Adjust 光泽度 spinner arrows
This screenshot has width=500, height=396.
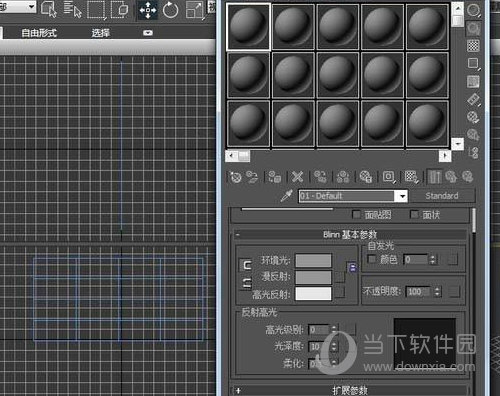pyautogui.click(x=334, y=347)
